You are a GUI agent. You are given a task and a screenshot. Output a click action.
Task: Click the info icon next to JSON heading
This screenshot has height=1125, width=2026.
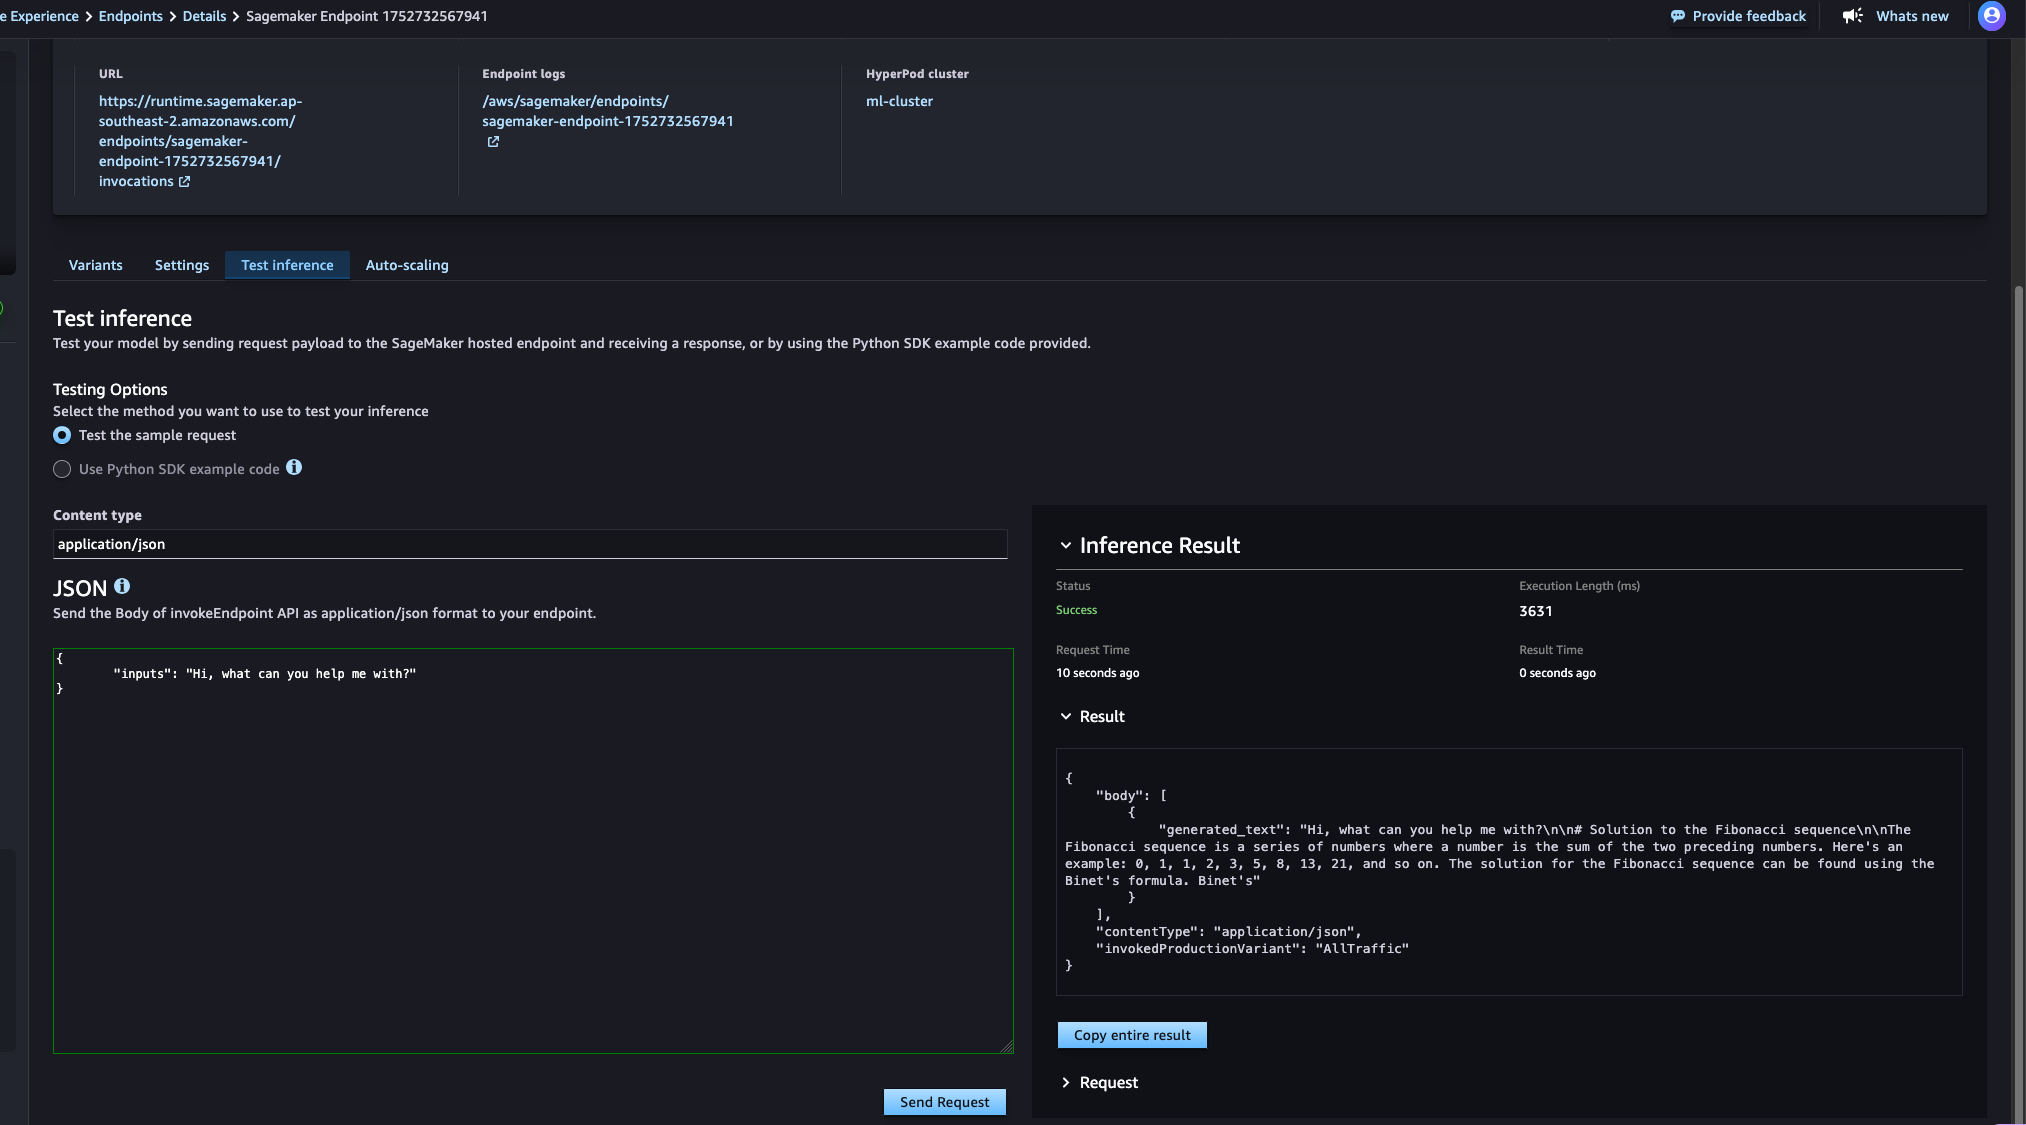[x=122, y=586]
